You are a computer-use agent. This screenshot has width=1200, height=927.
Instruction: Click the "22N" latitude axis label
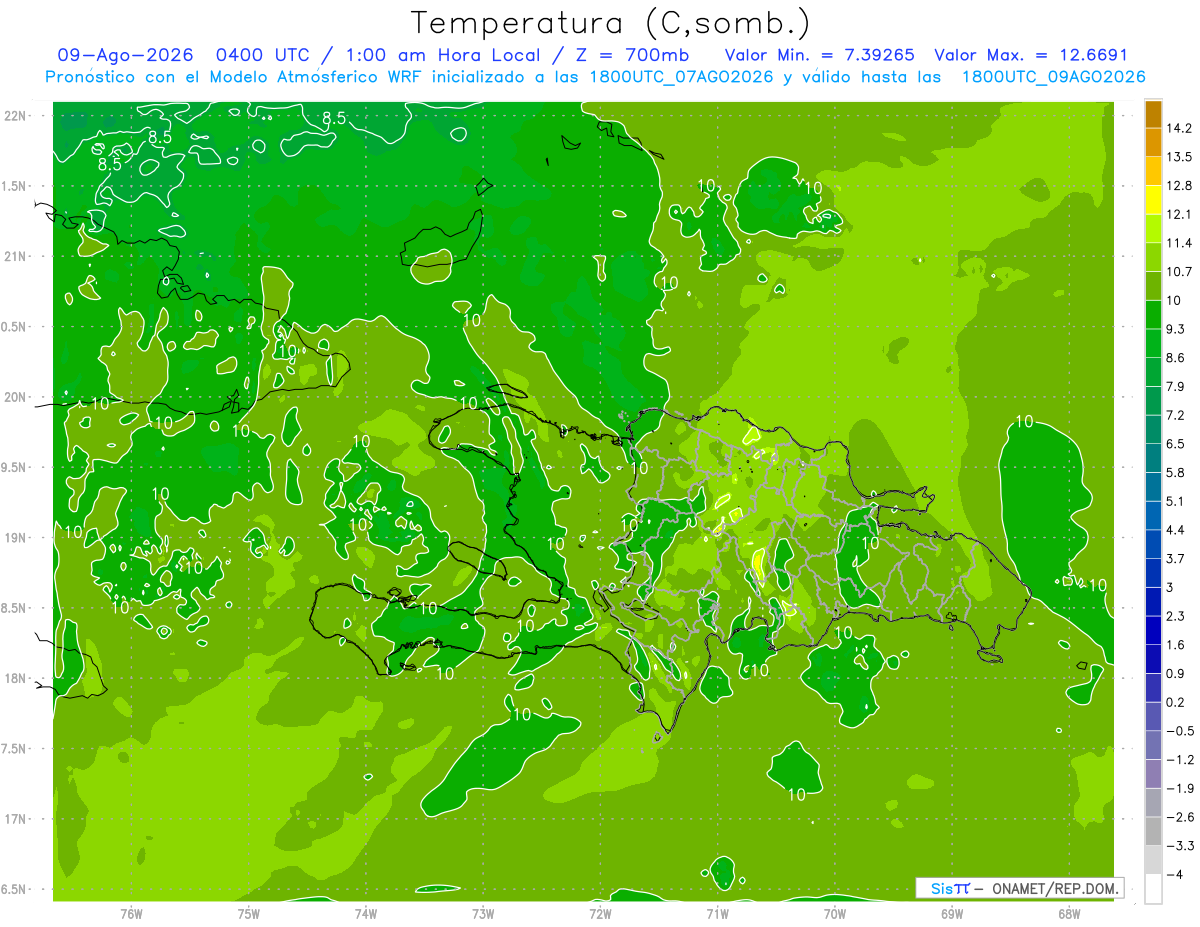tap(15, 116)
